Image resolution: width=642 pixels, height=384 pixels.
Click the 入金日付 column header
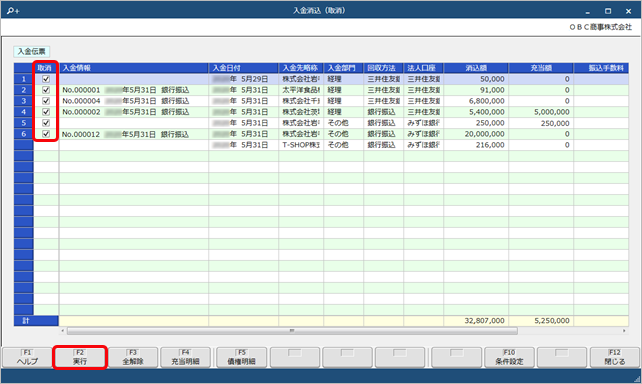click(x=244, y=68)
